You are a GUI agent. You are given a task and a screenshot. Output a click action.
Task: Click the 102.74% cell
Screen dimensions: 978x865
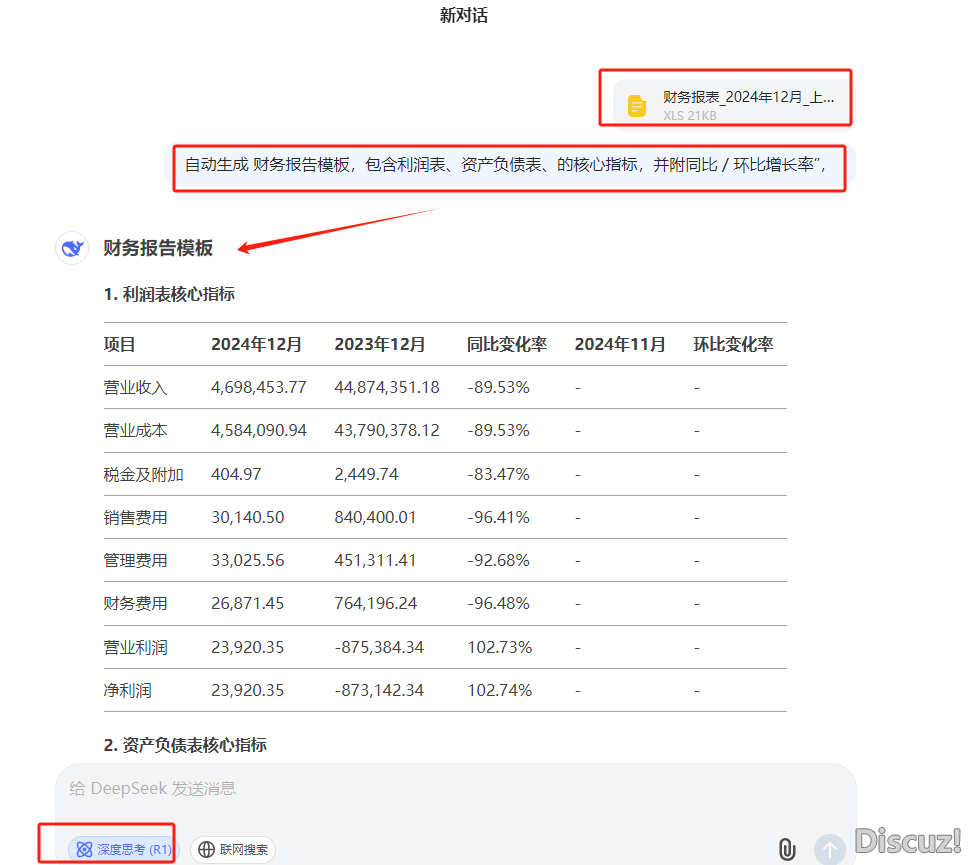(500, 690)
